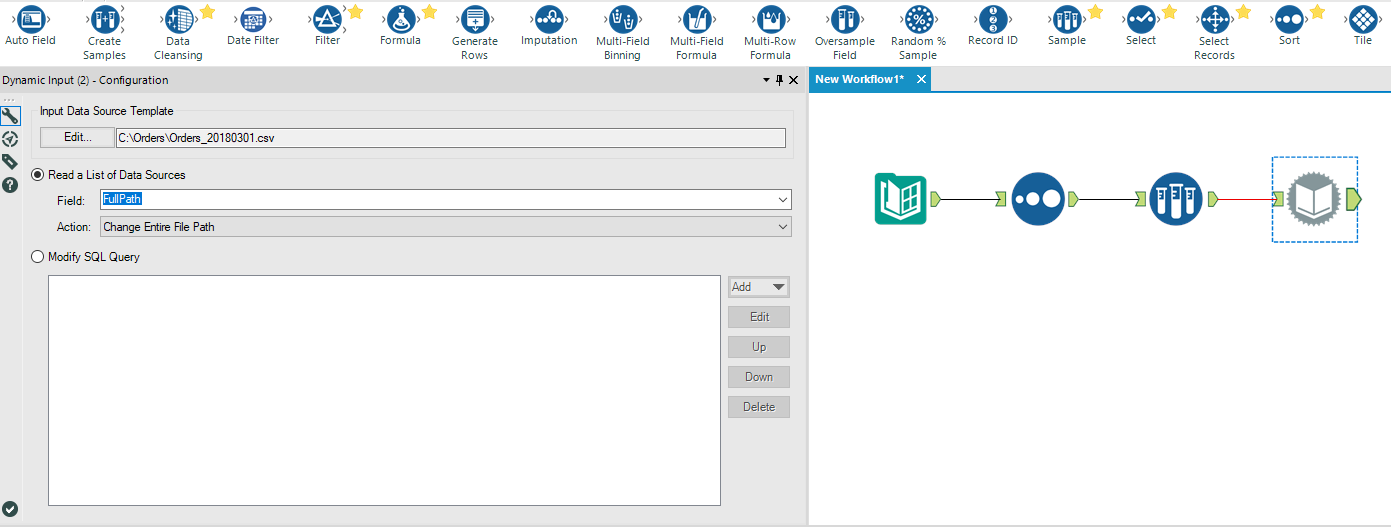This screenshot has width=1391, height=527.
Task: Select the Oversample Field tool
Action: coord(844,32)
